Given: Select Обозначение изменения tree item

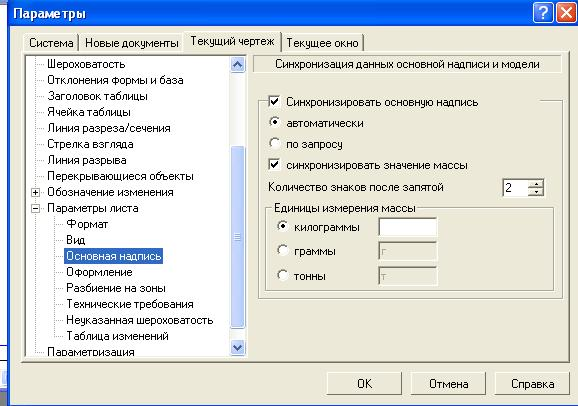Looking at the screenshot, I should coord(110,192).
